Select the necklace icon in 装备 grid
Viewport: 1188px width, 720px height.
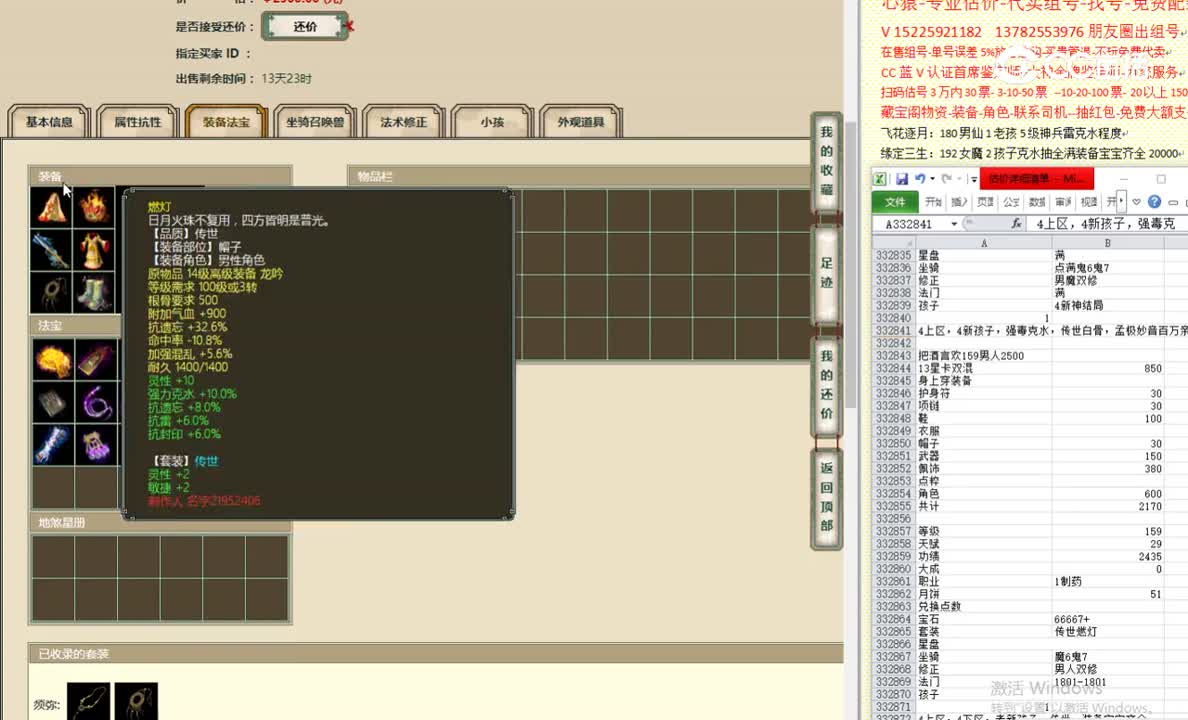click(51, 293)
